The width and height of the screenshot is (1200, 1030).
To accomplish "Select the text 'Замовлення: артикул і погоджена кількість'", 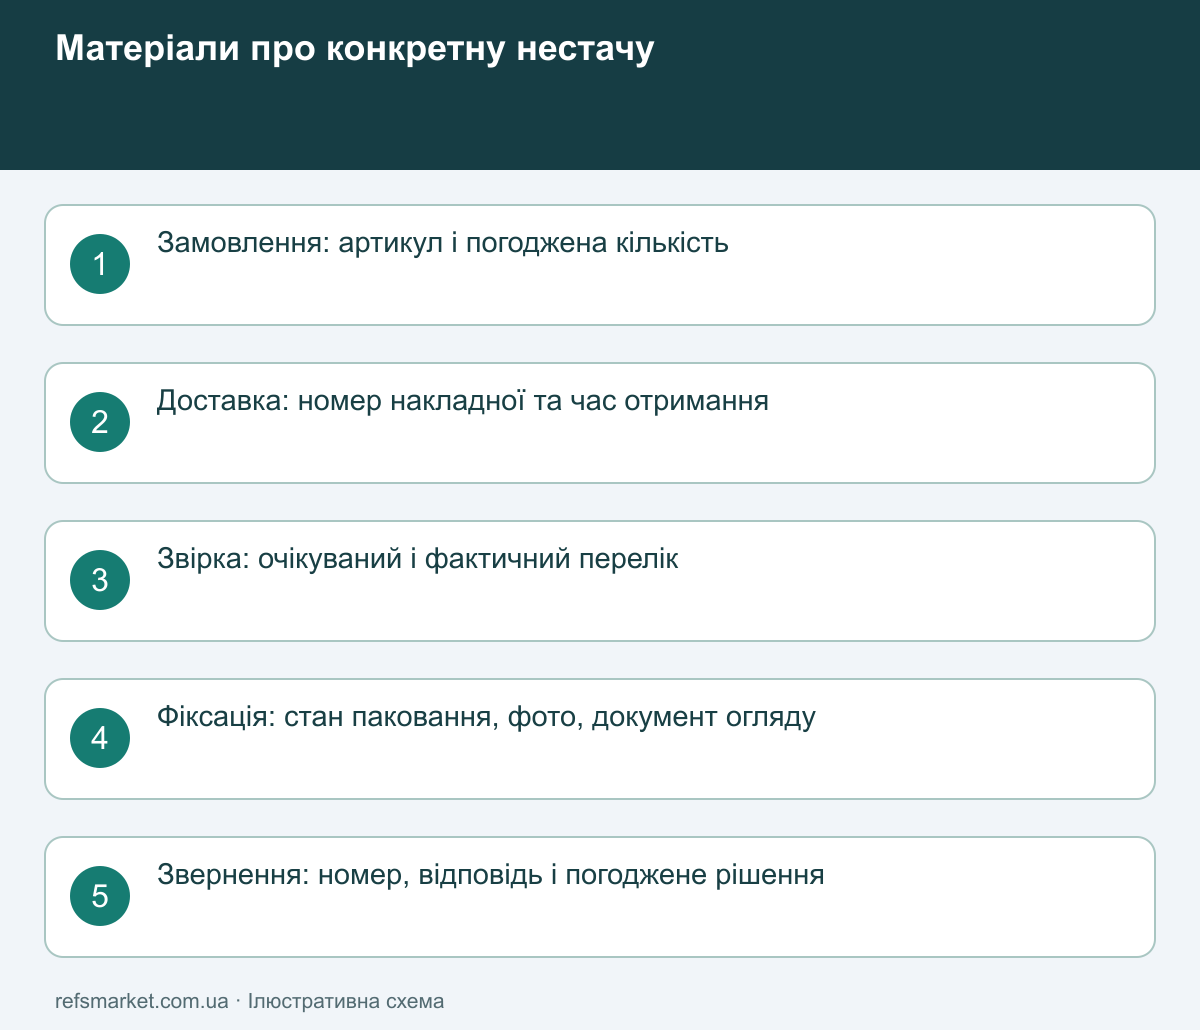I will [443, 243].
